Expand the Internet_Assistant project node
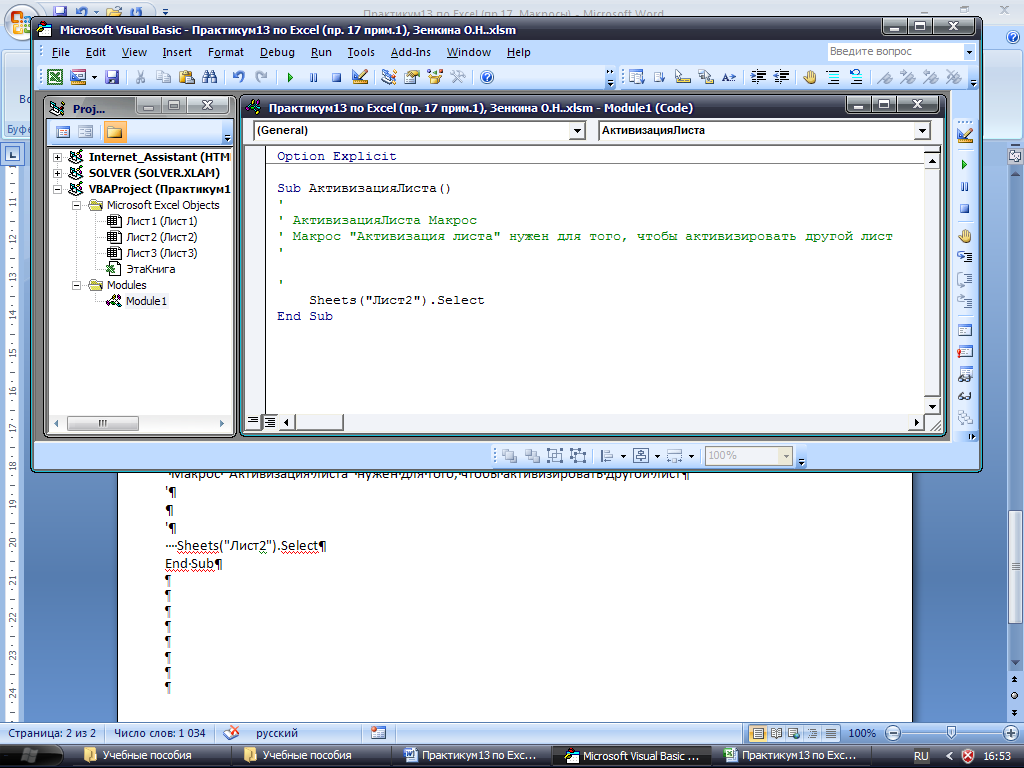 57,157
